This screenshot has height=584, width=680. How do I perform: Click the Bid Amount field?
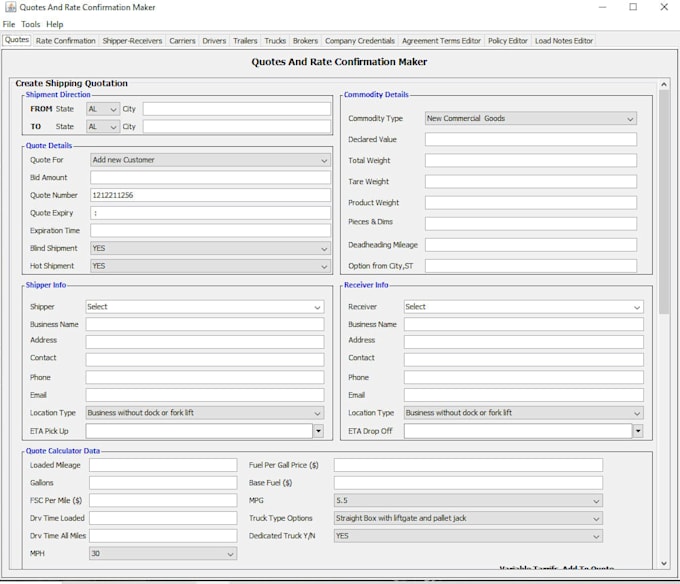210,177
